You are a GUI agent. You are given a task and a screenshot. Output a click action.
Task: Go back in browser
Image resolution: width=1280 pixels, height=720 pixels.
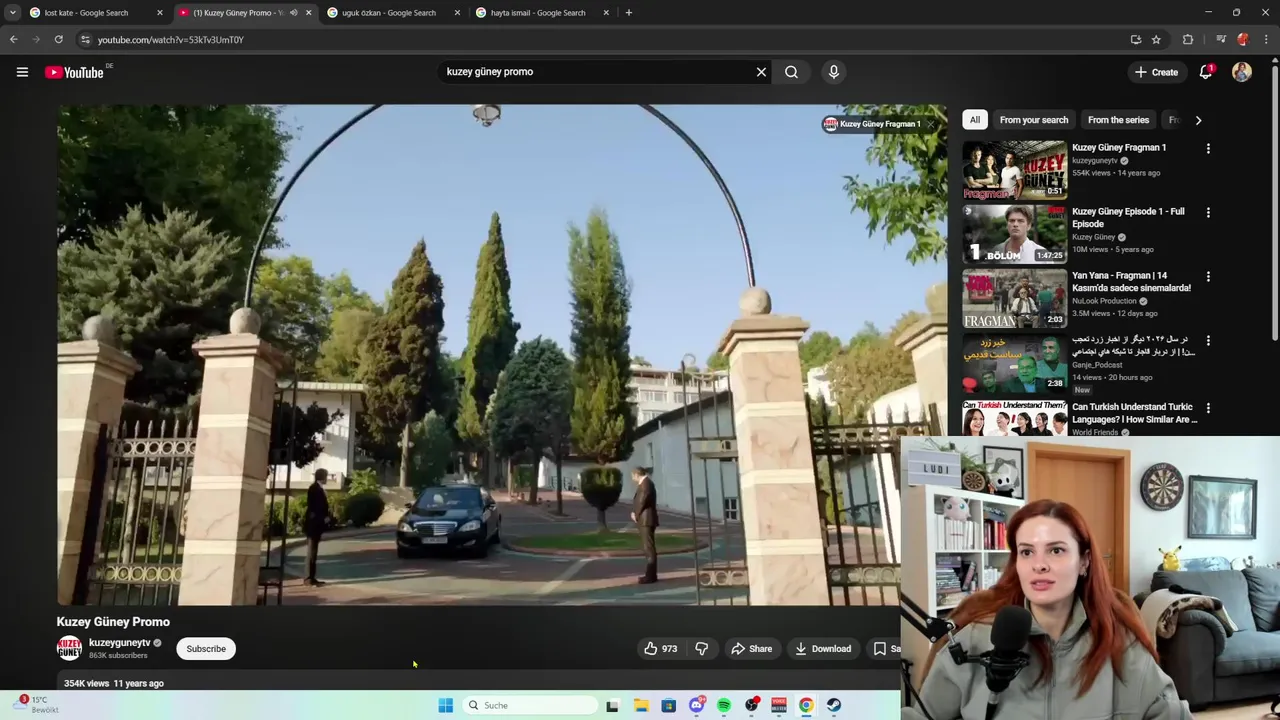[13, 40]
